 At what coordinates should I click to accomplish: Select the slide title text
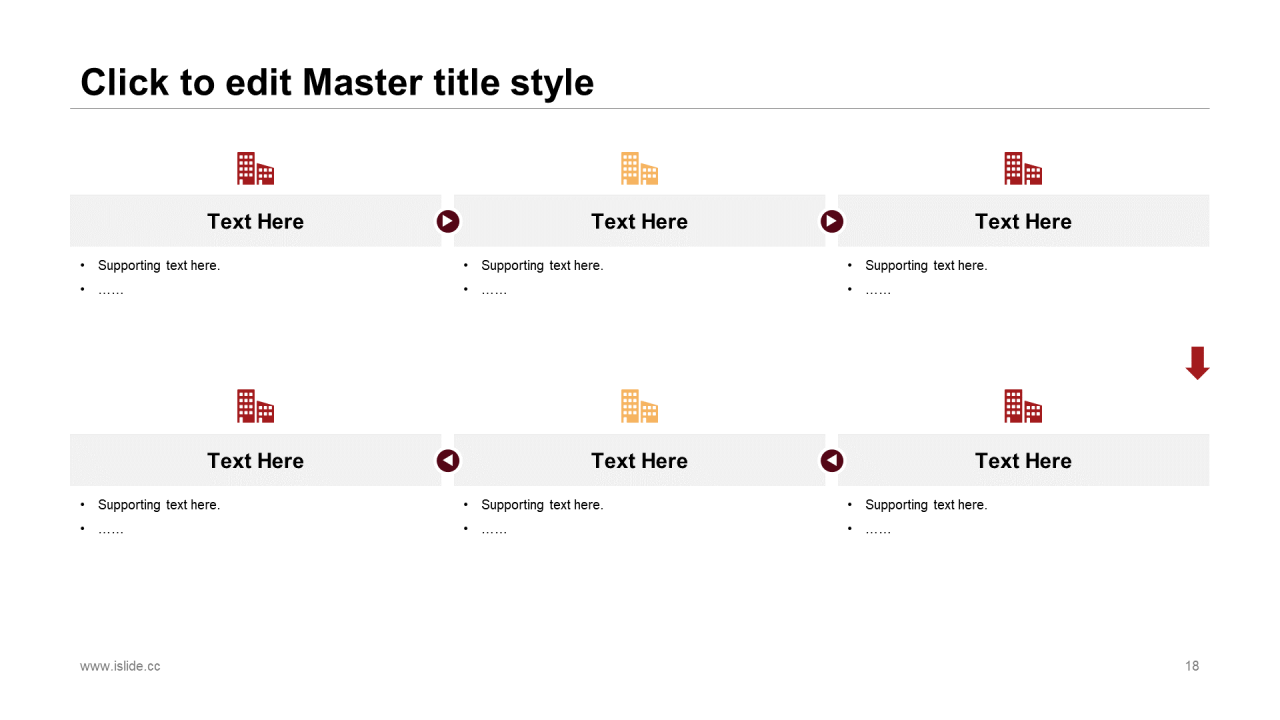tap(337, 82)
